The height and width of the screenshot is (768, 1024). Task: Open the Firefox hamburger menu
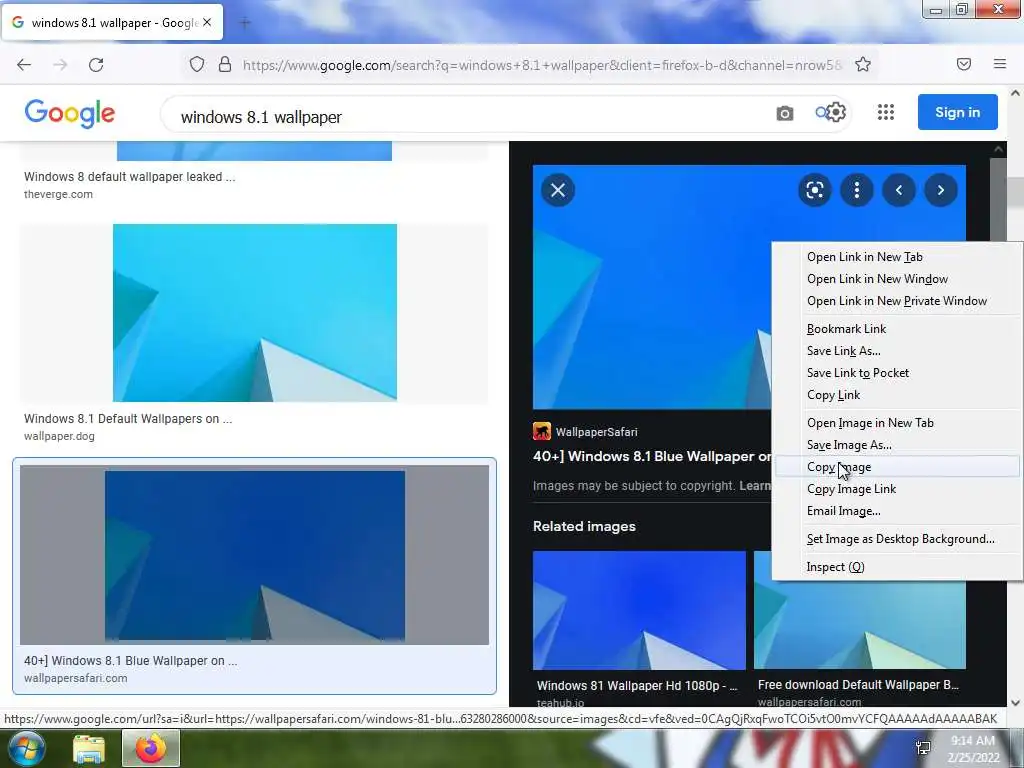(1000, 64)
